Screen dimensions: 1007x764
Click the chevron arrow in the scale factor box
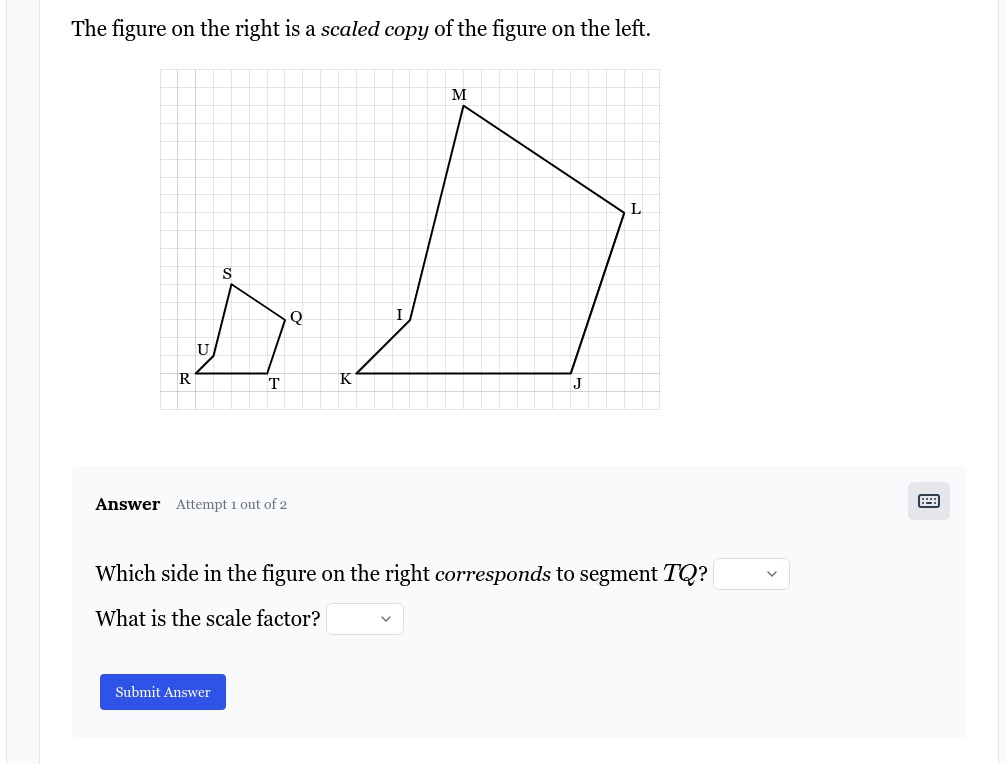(x=386, y=619)
